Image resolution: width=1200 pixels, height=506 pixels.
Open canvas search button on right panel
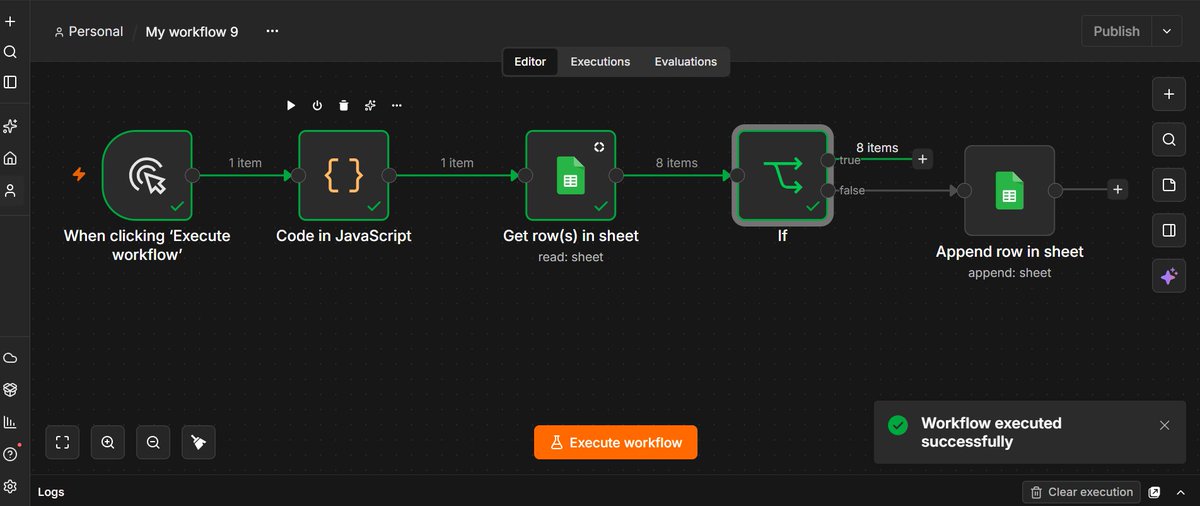tap(1168, 140)
